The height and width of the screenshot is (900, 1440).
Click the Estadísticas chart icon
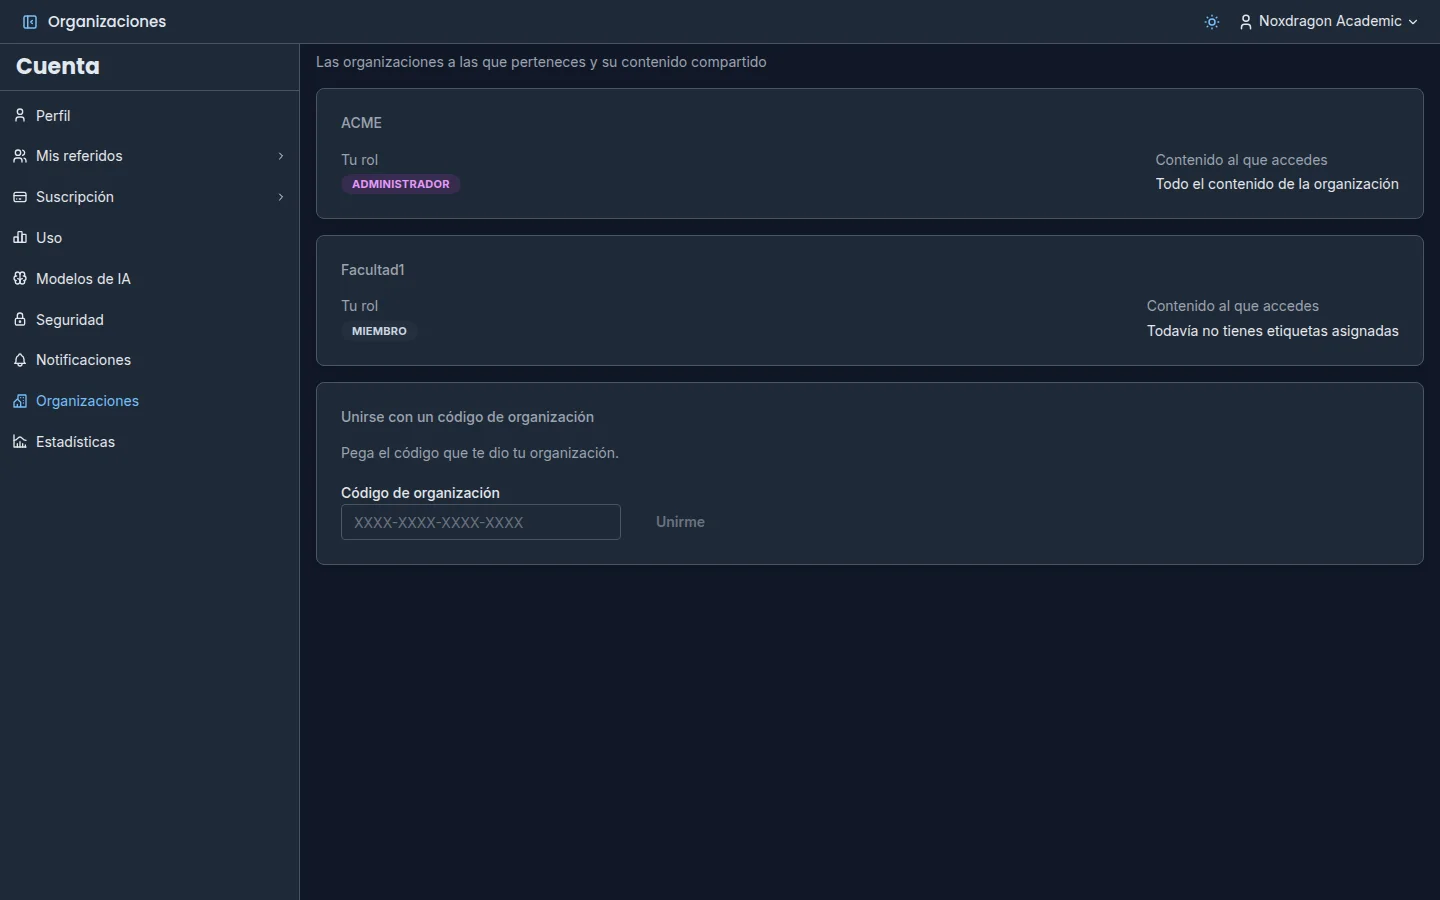pyautogui.click(x=20, y=442)
